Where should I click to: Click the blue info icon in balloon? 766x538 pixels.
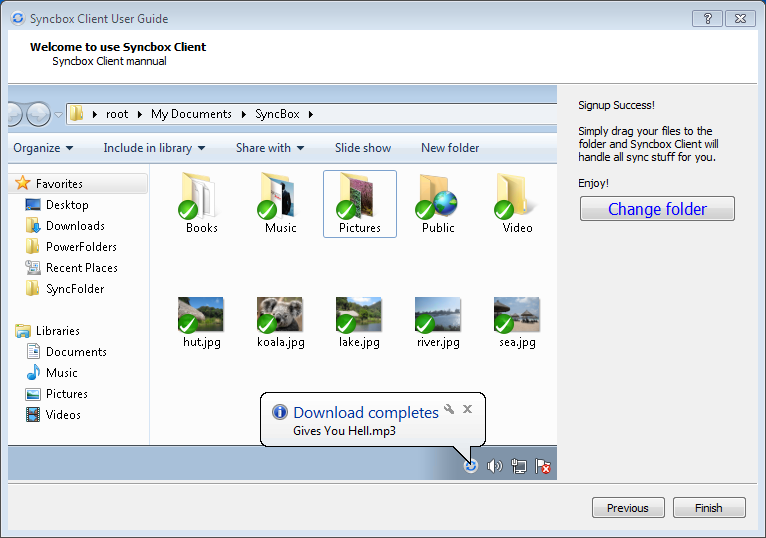click(x=279, y=412)
